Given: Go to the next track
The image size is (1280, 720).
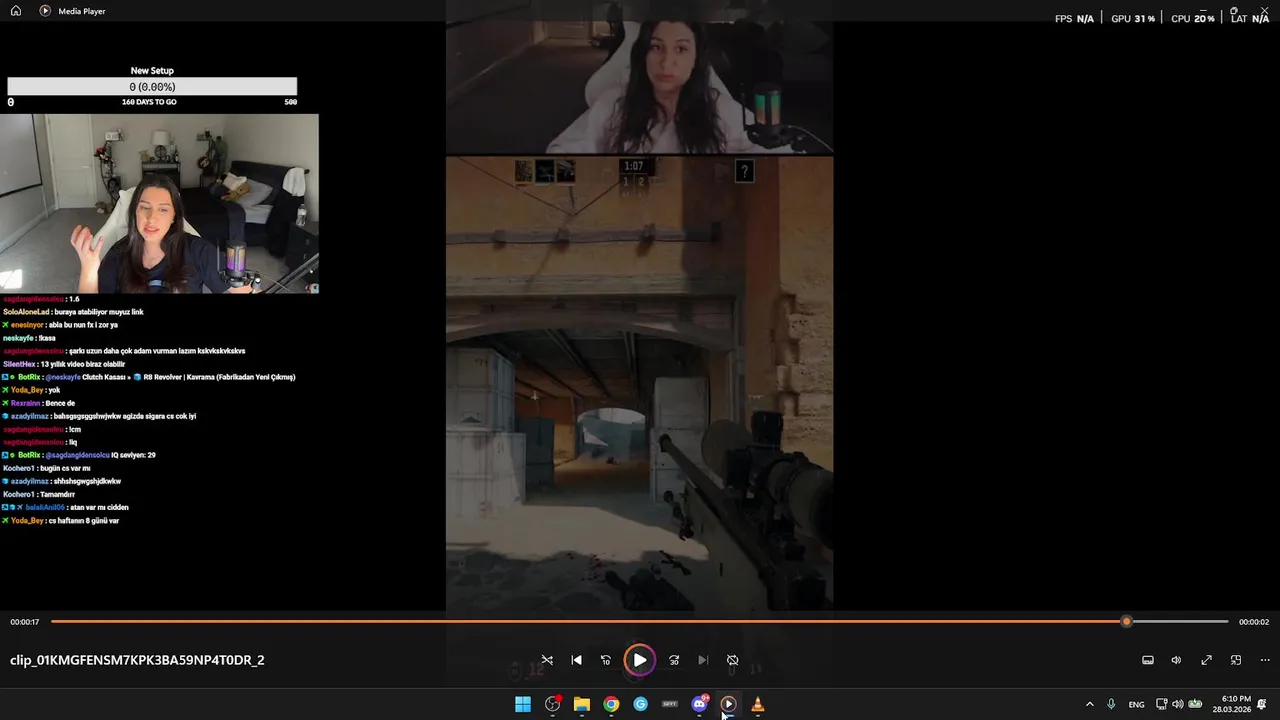Looking at the screenshot, I should [x=703, y=660].
